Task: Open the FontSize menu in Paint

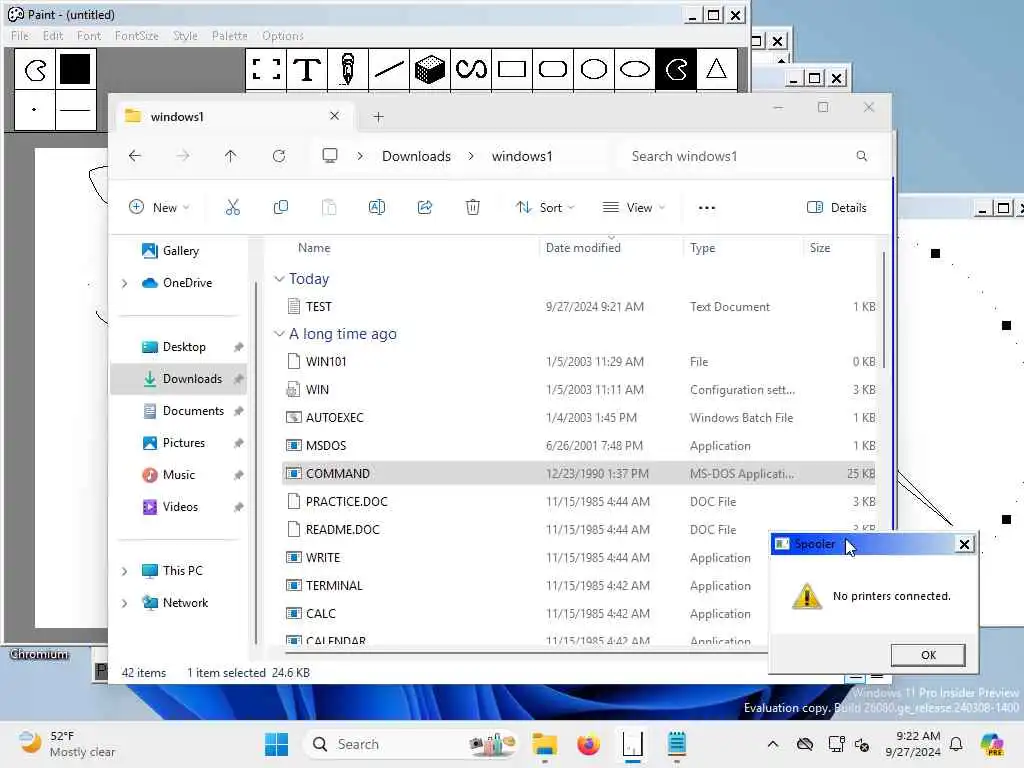Action: tap(136, 36)
